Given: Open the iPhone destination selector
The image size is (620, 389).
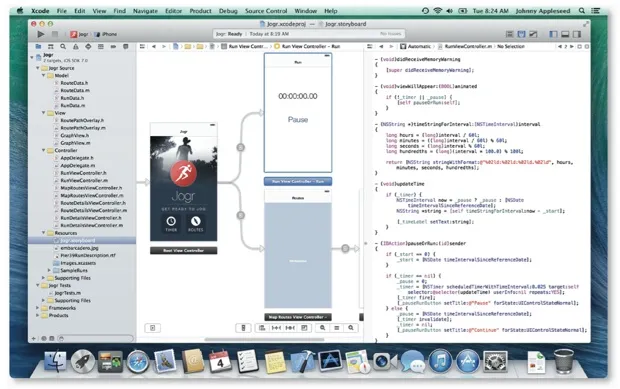Looking at the screenshot, I should coord(105,34).
